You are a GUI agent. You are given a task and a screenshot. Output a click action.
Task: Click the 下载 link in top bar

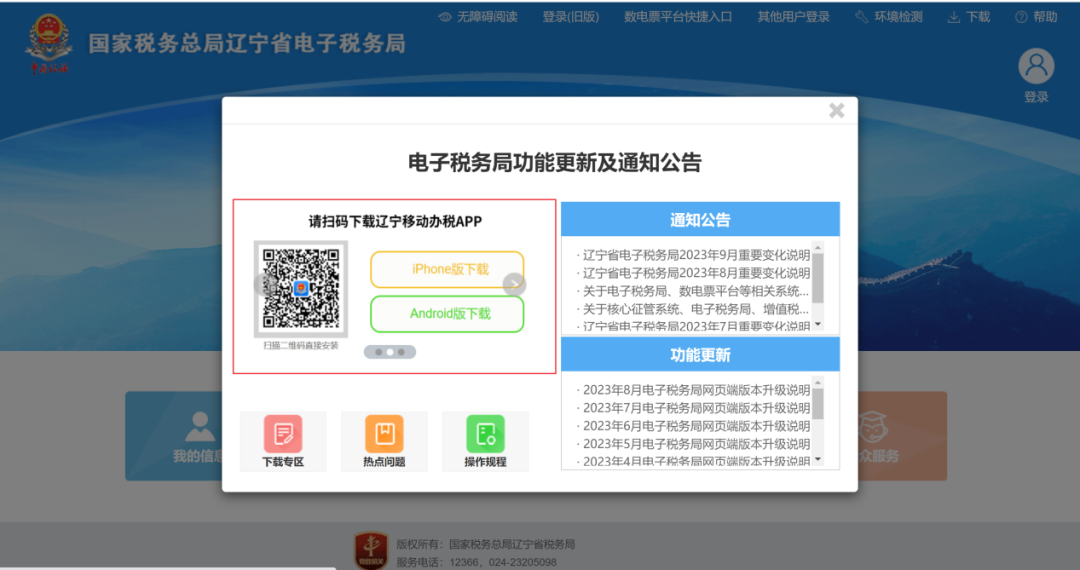click(968, 17)
